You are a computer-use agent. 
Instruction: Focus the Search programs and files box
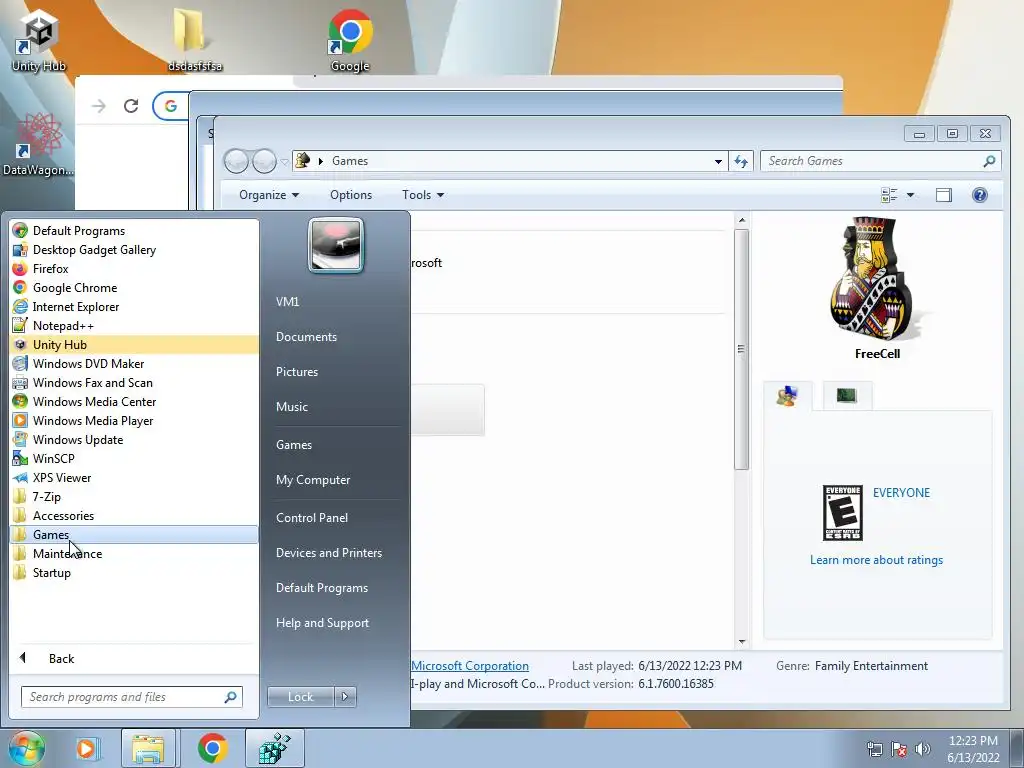coord(131,697)
